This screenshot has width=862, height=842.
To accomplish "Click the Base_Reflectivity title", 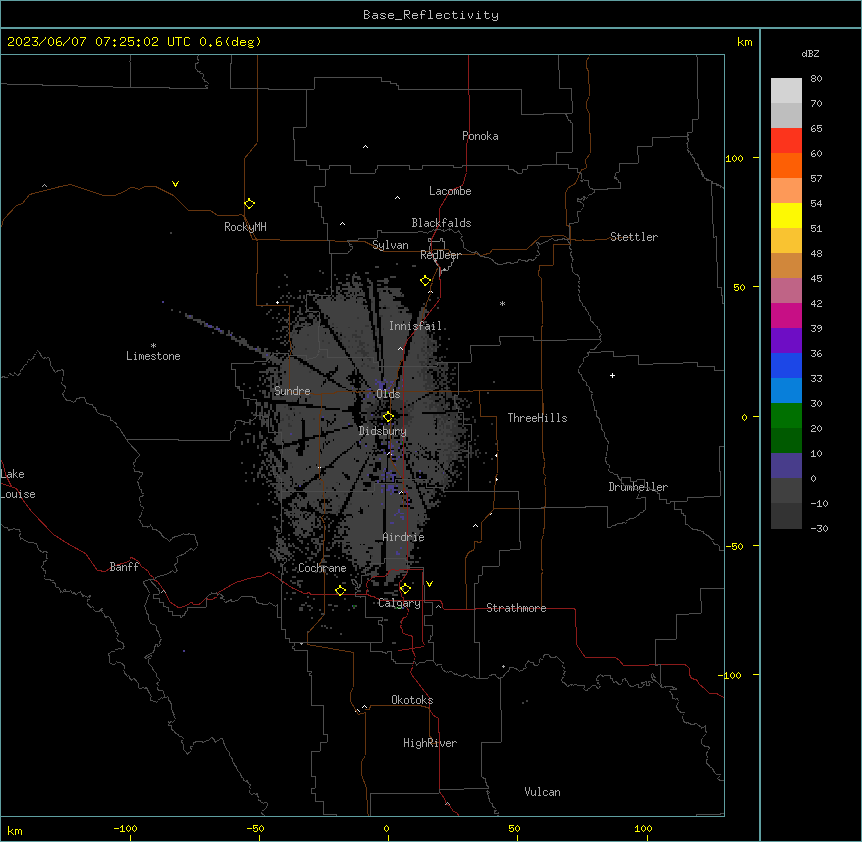I will tap(431, 15).
